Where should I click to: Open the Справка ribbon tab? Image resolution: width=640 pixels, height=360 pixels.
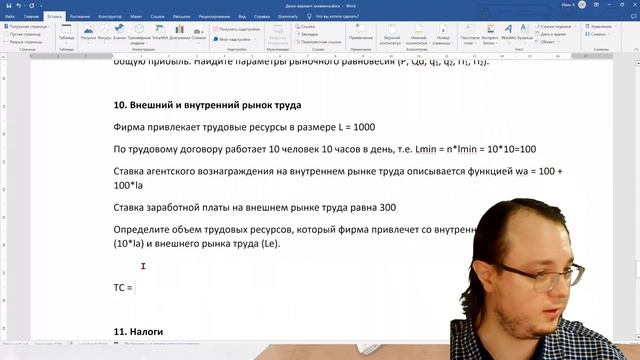pyautogui.click(x=262, y=17)
